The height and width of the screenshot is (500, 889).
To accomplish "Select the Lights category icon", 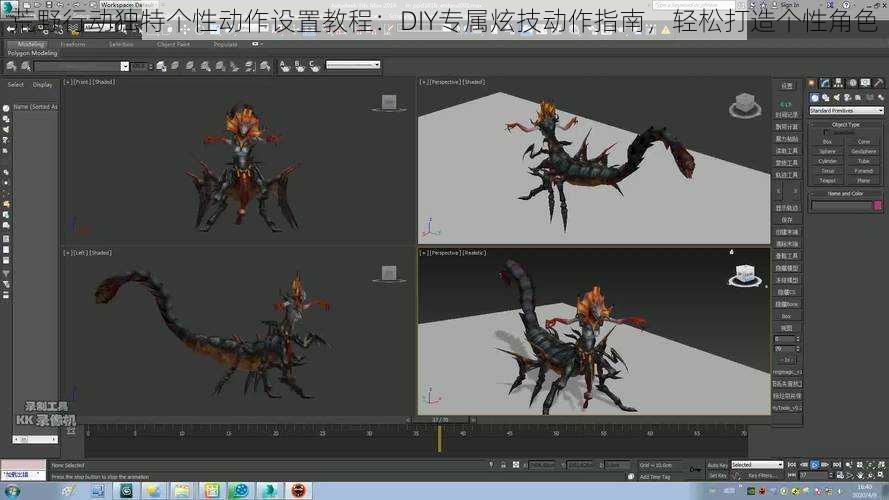I will (836, 98).
